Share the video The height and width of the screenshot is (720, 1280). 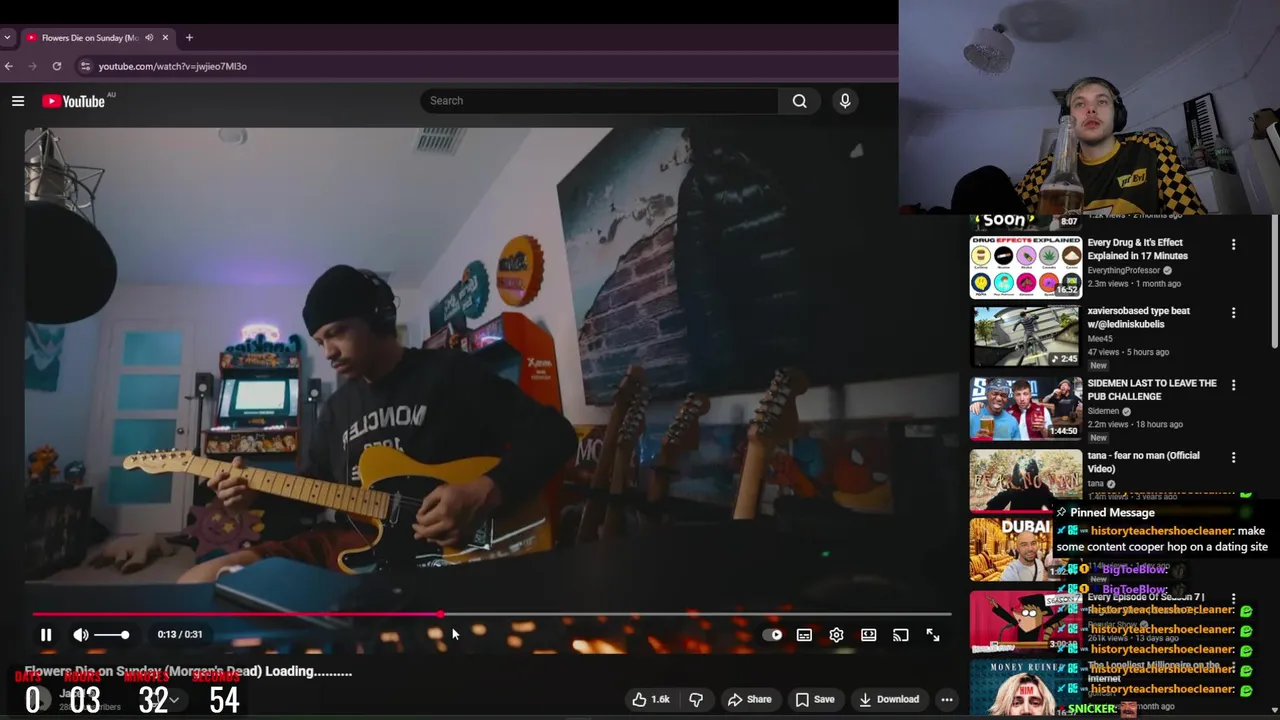click(x=749, y=699)
